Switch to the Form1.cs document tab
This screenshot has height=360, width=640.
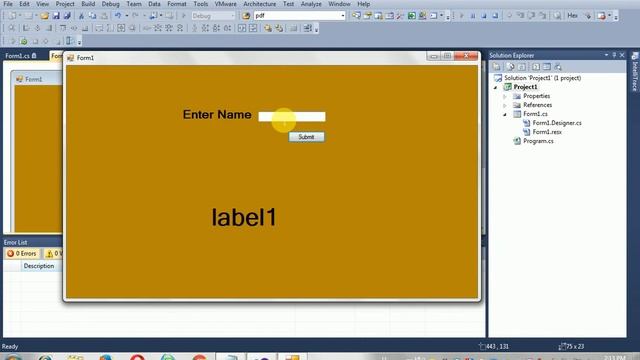point(21,56)
